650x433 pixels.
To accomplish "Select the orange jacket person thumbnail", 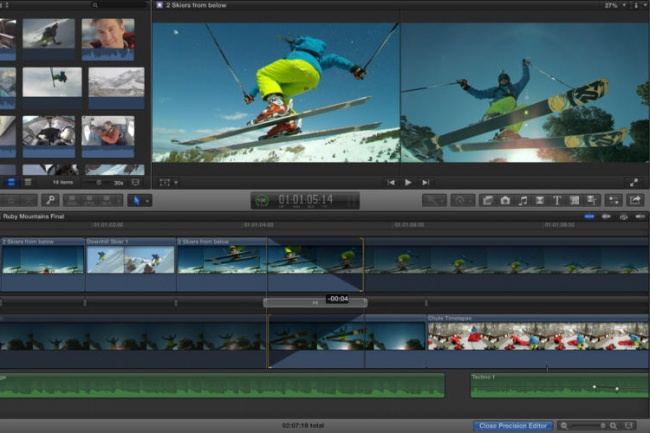I will point(108,137).
